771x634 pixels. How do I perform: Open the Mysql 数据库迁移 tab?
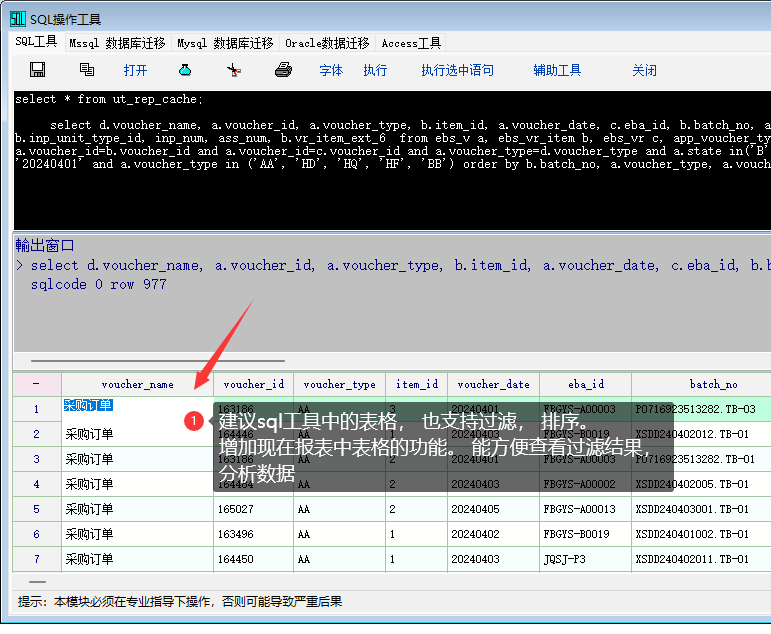pyautogui.click(x=225, y=43)
